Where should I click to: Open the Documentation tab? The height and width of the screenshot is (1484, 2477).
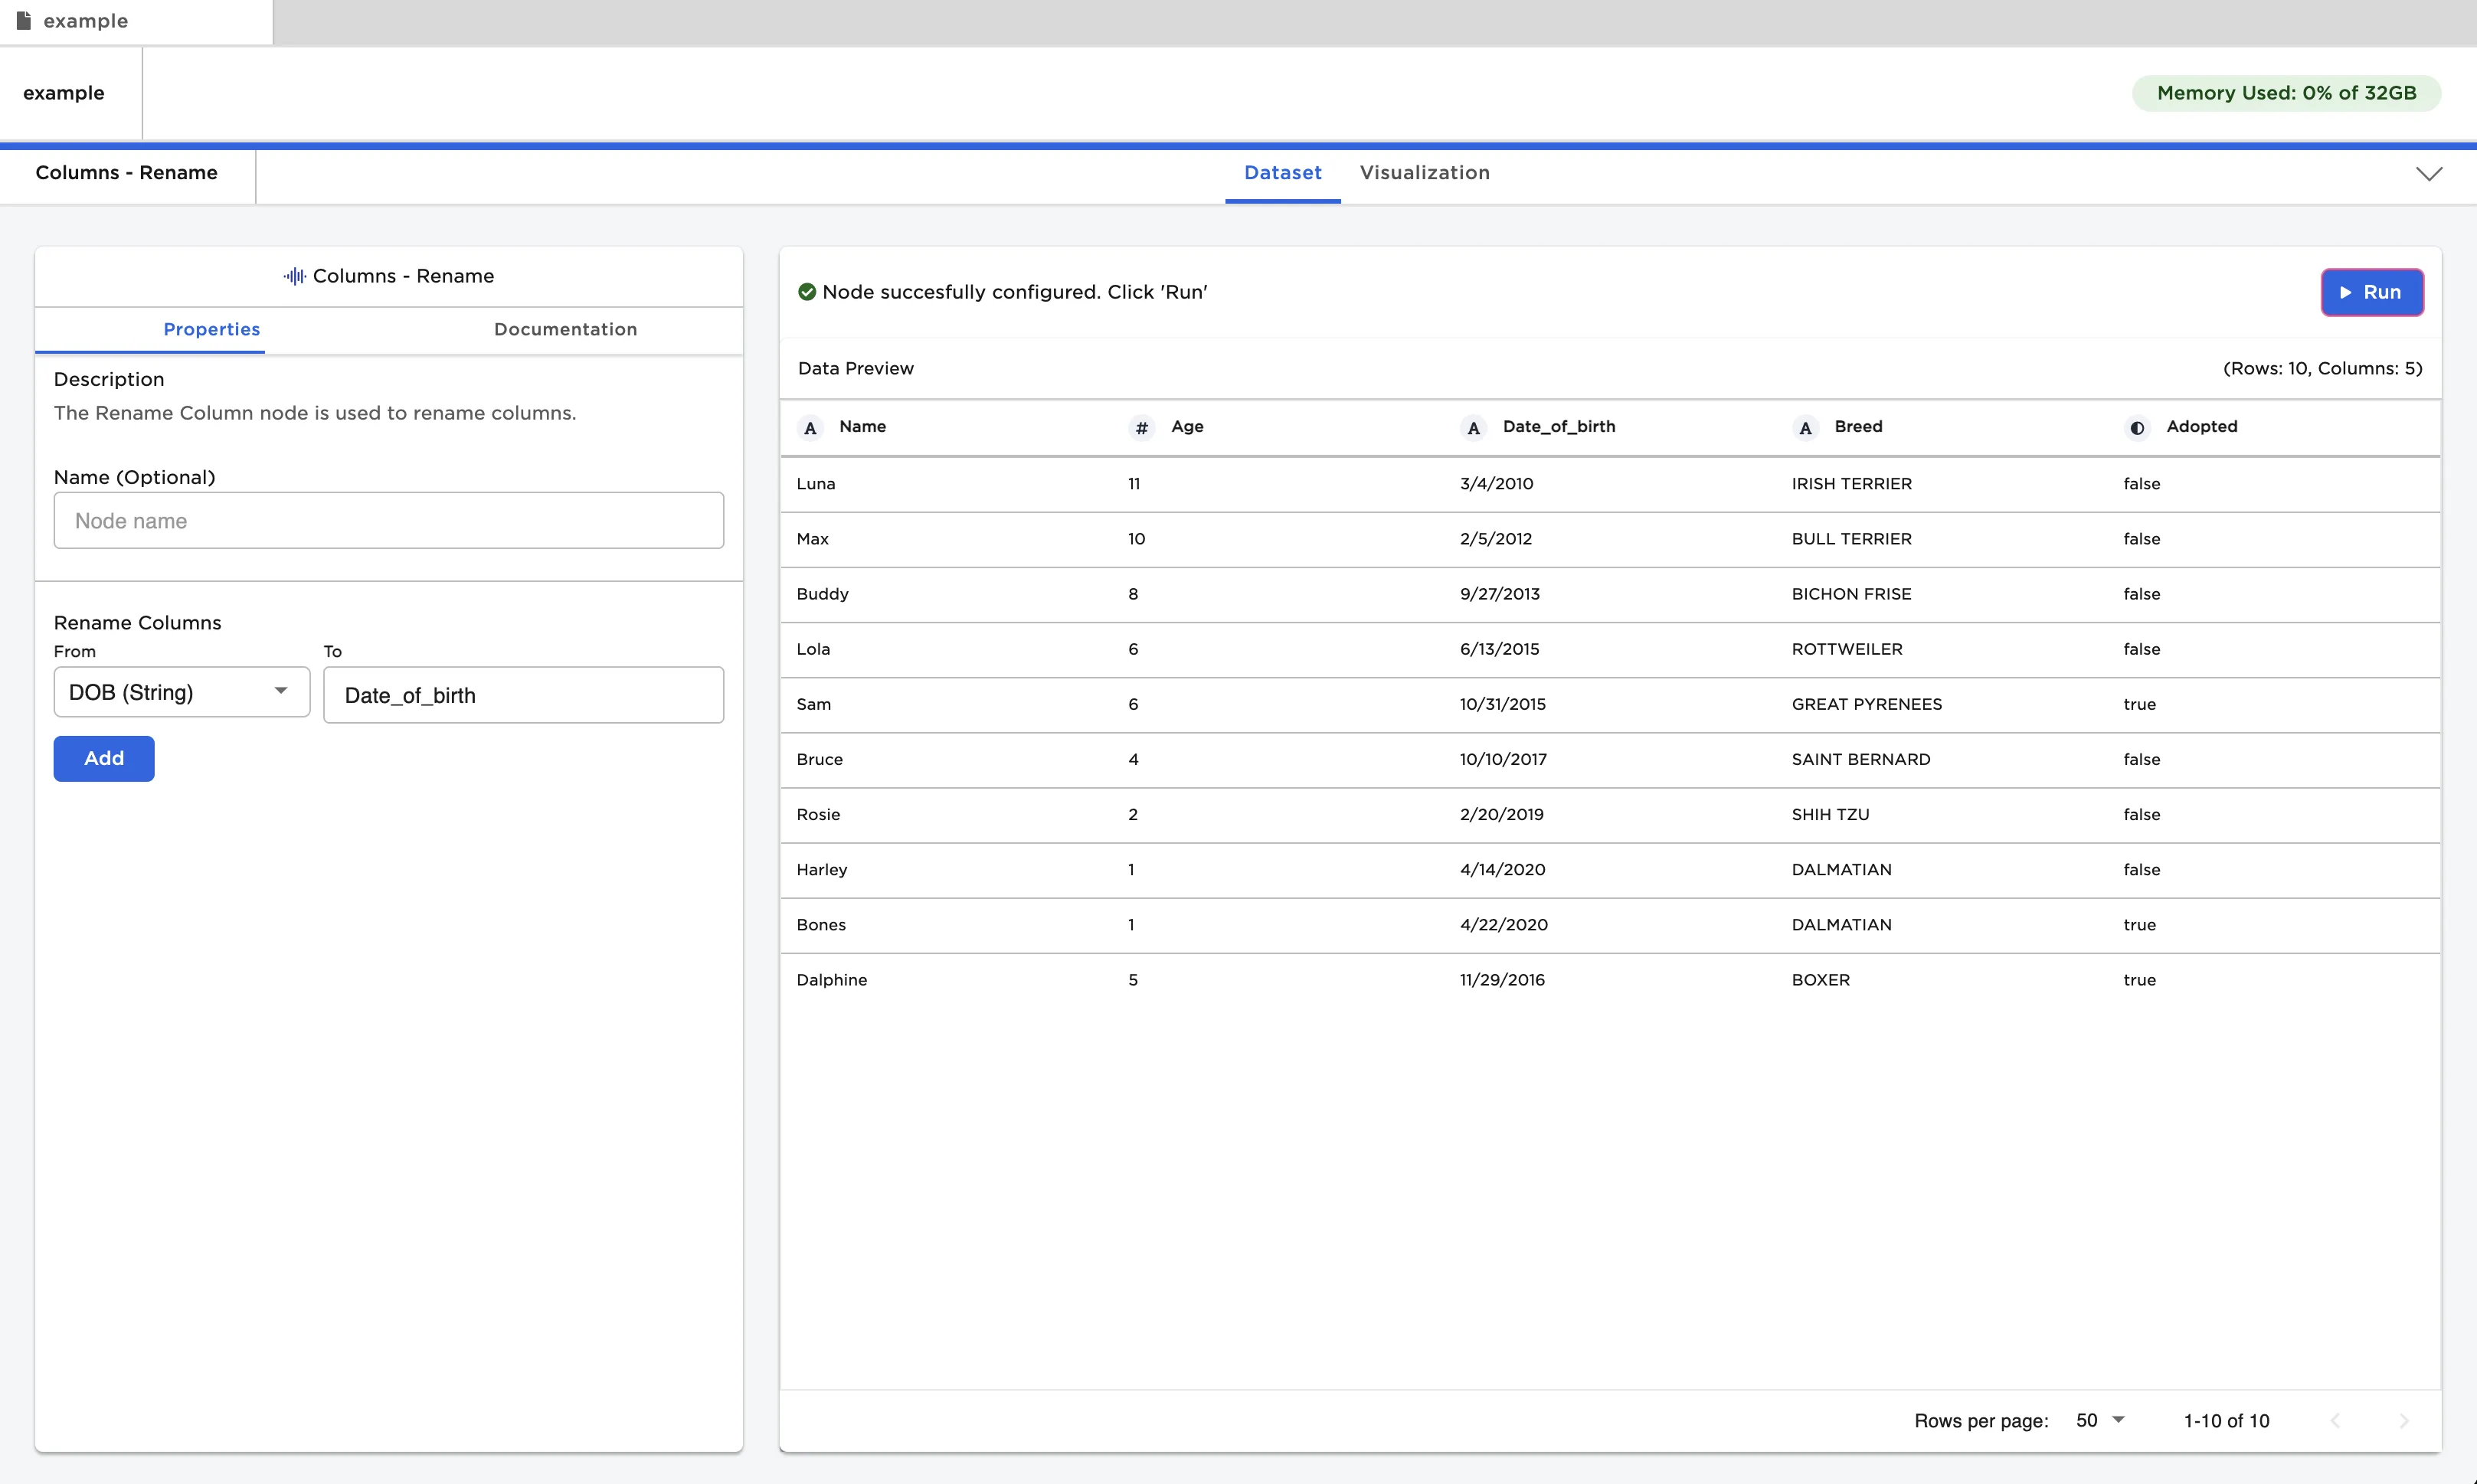point(565,329)
